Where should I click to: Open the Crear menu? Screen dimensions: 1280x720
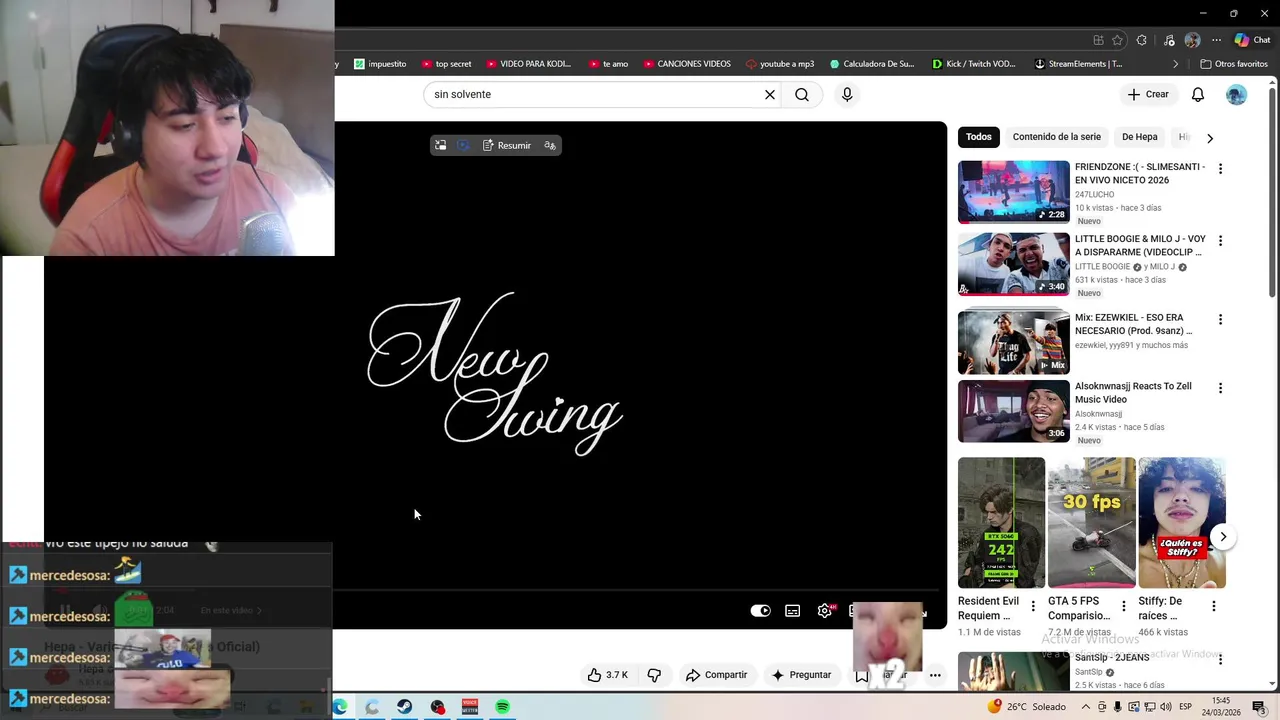pos(1148,94)
